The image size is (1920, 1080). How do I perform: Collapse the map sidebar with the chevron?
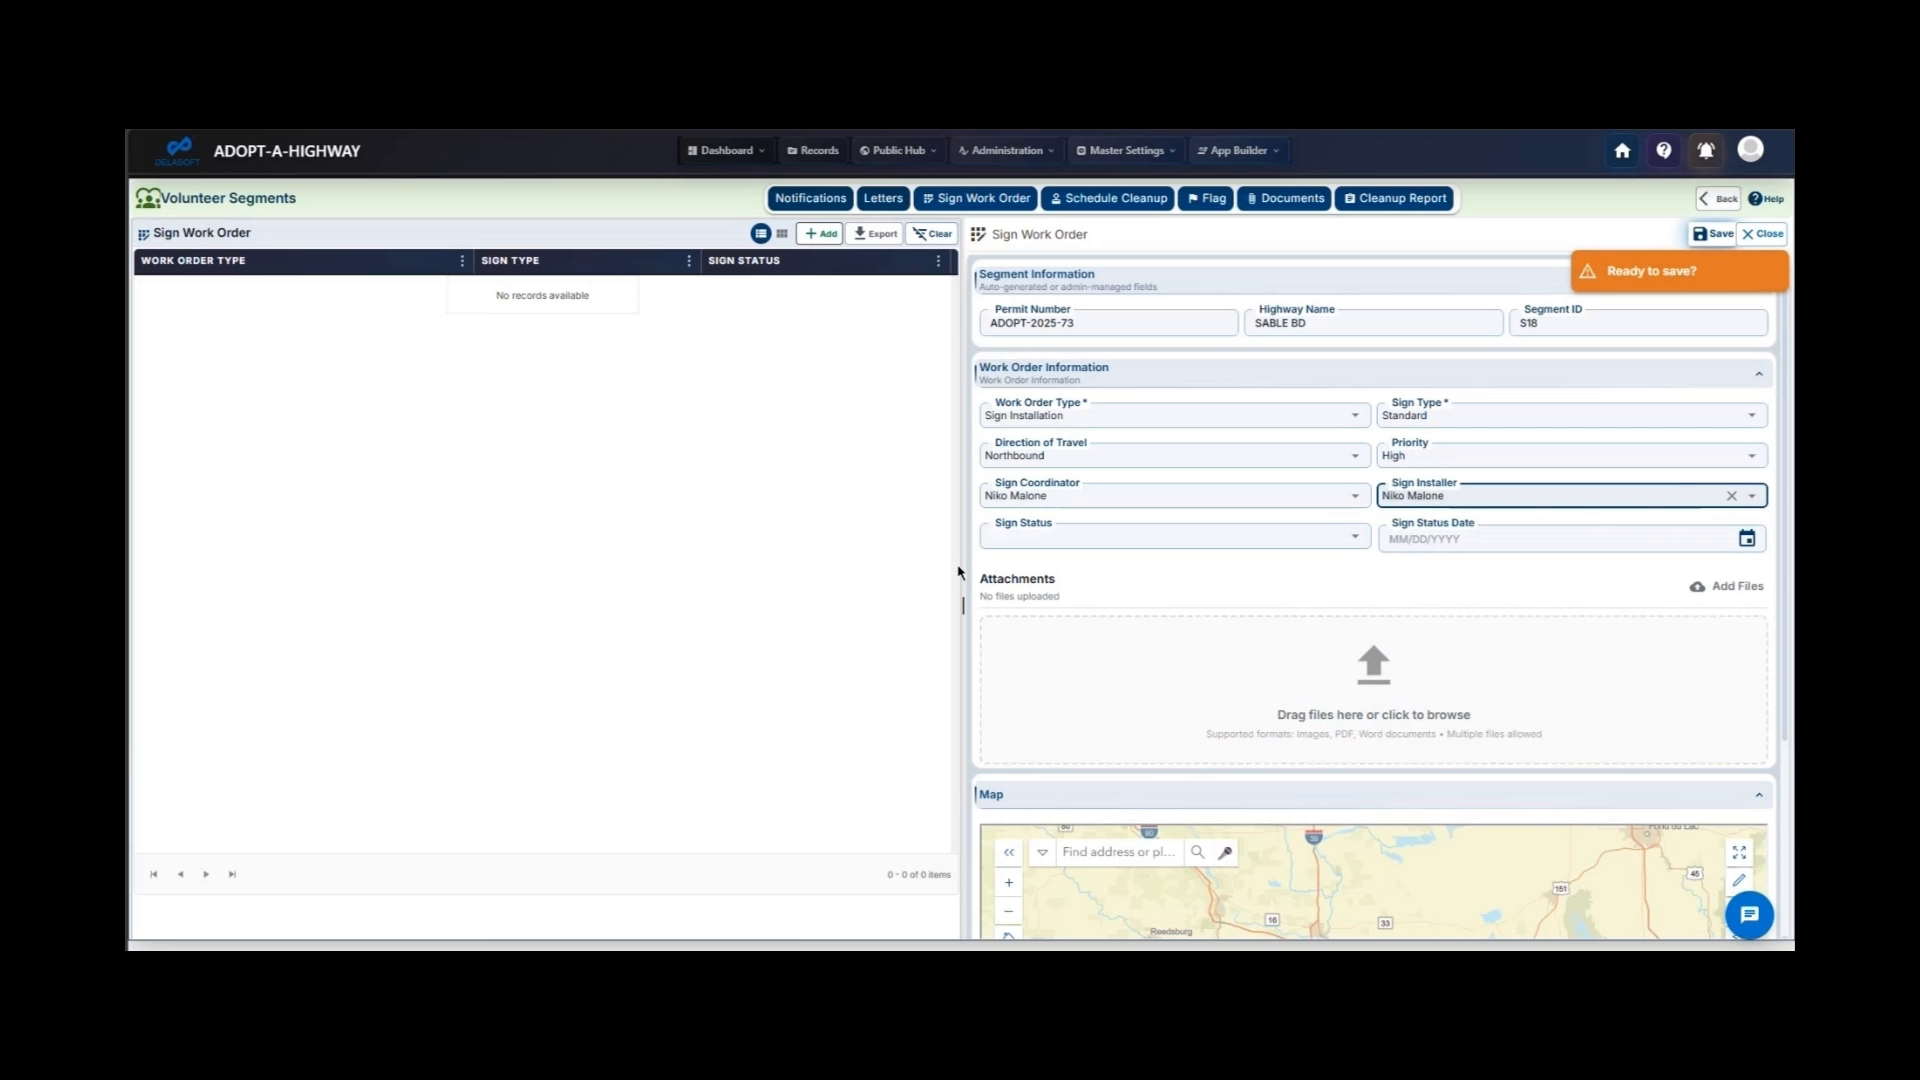(1008, 852)
